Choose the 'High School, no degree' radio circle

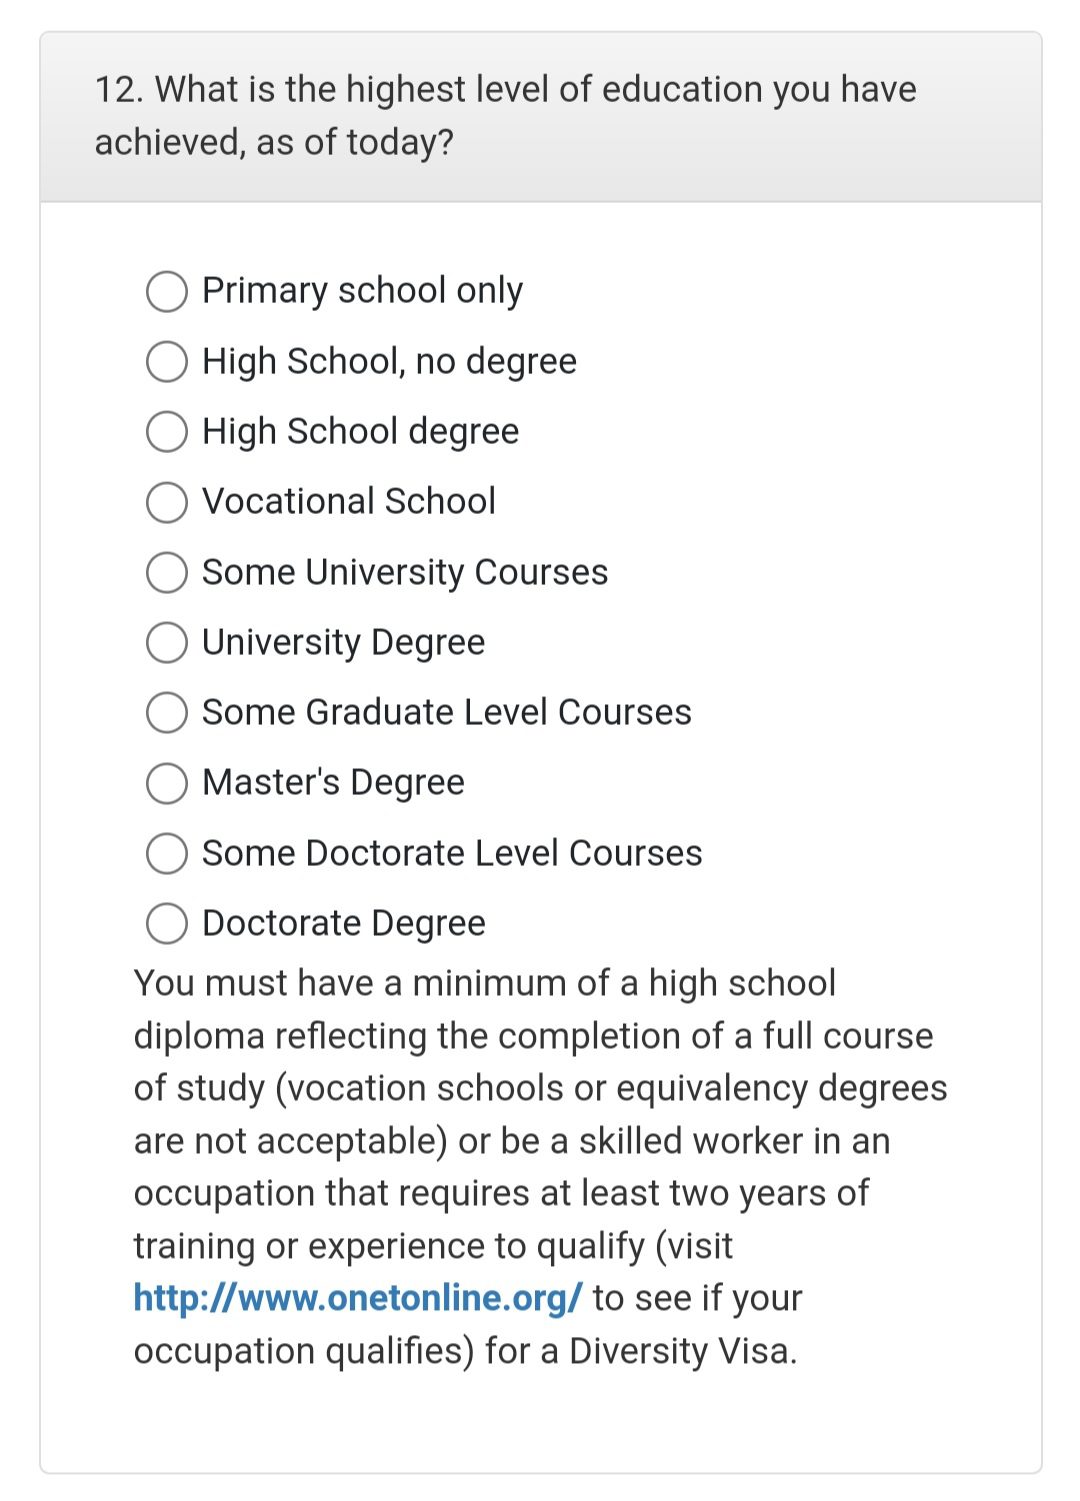(167, 362)
